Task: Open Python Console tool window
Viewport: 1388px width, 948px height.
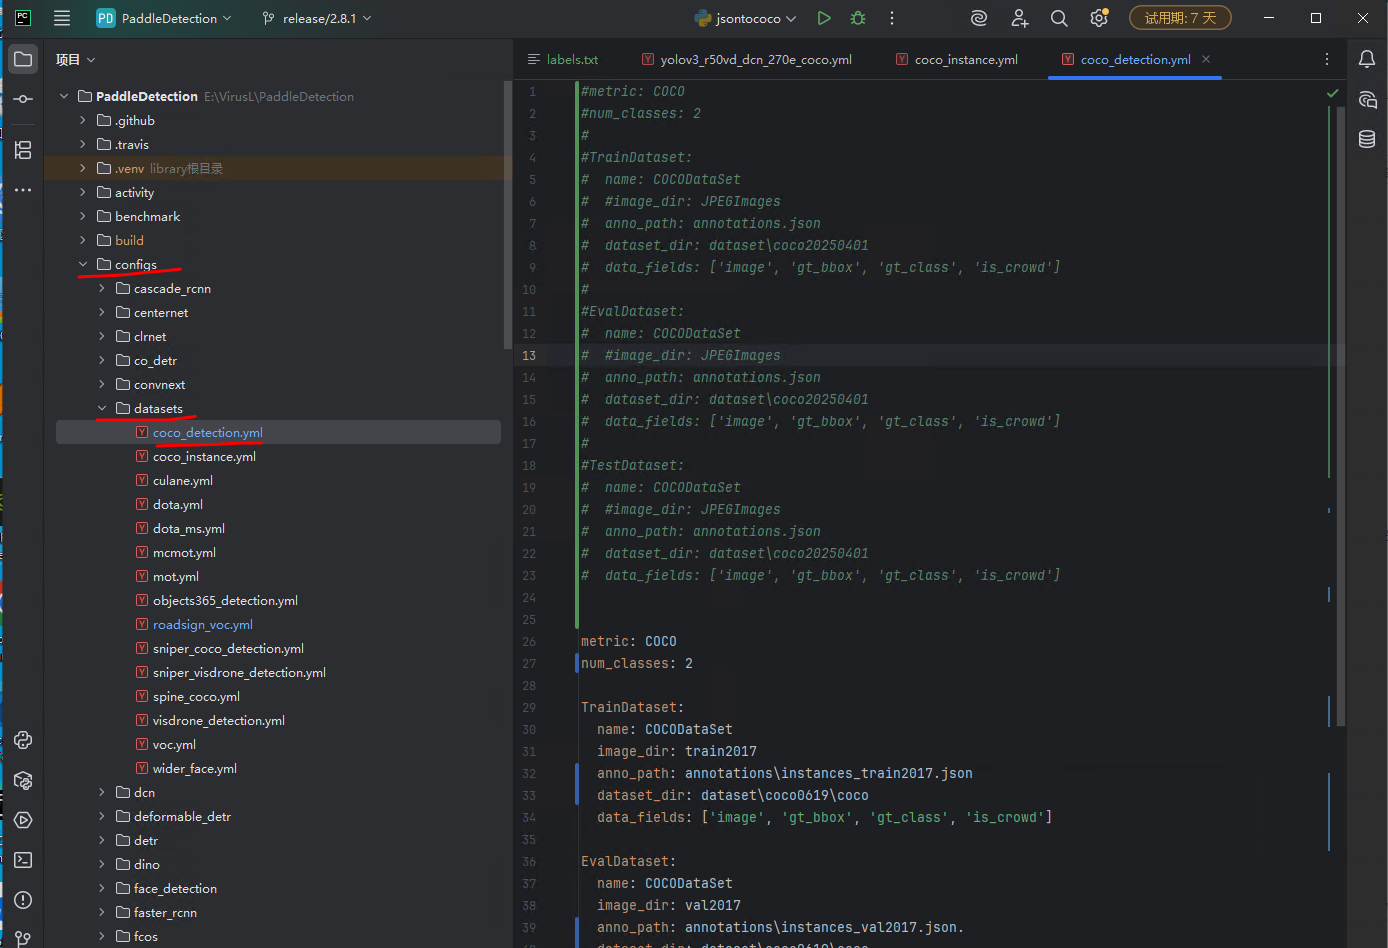Action: (x=23, y=740)
